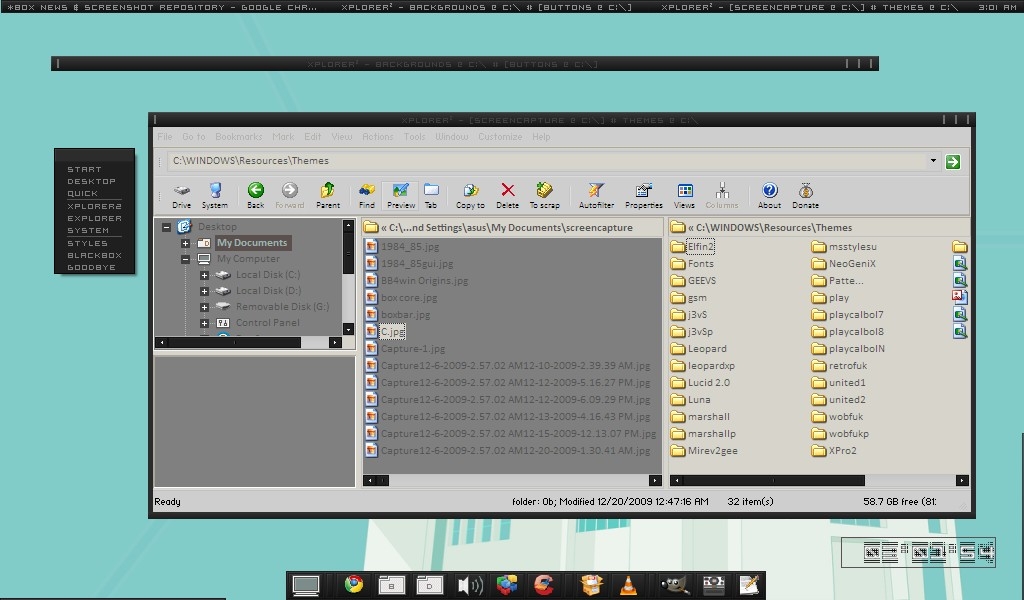Expand Removable Disk (G:) node
The height and width of the screenshot is (600, 1024).
[x=204, y=307]
